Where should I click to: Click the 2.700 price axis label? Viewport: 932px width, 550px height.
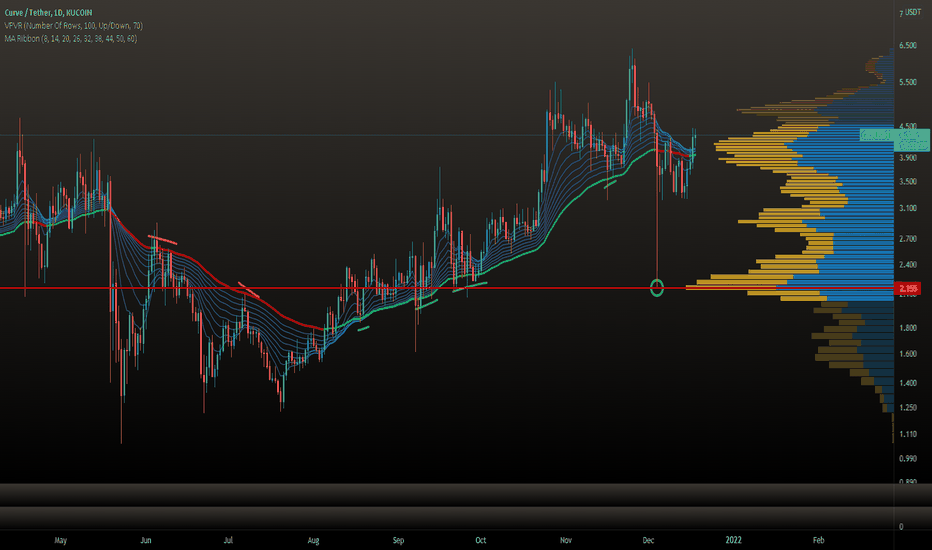tap(908, 238)
